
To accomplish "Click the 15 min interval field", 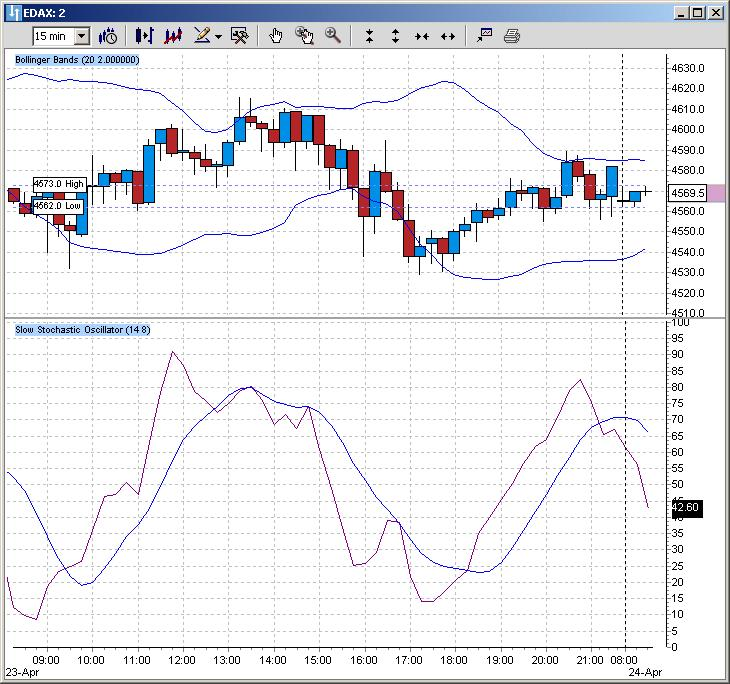I will pos(54,36).
